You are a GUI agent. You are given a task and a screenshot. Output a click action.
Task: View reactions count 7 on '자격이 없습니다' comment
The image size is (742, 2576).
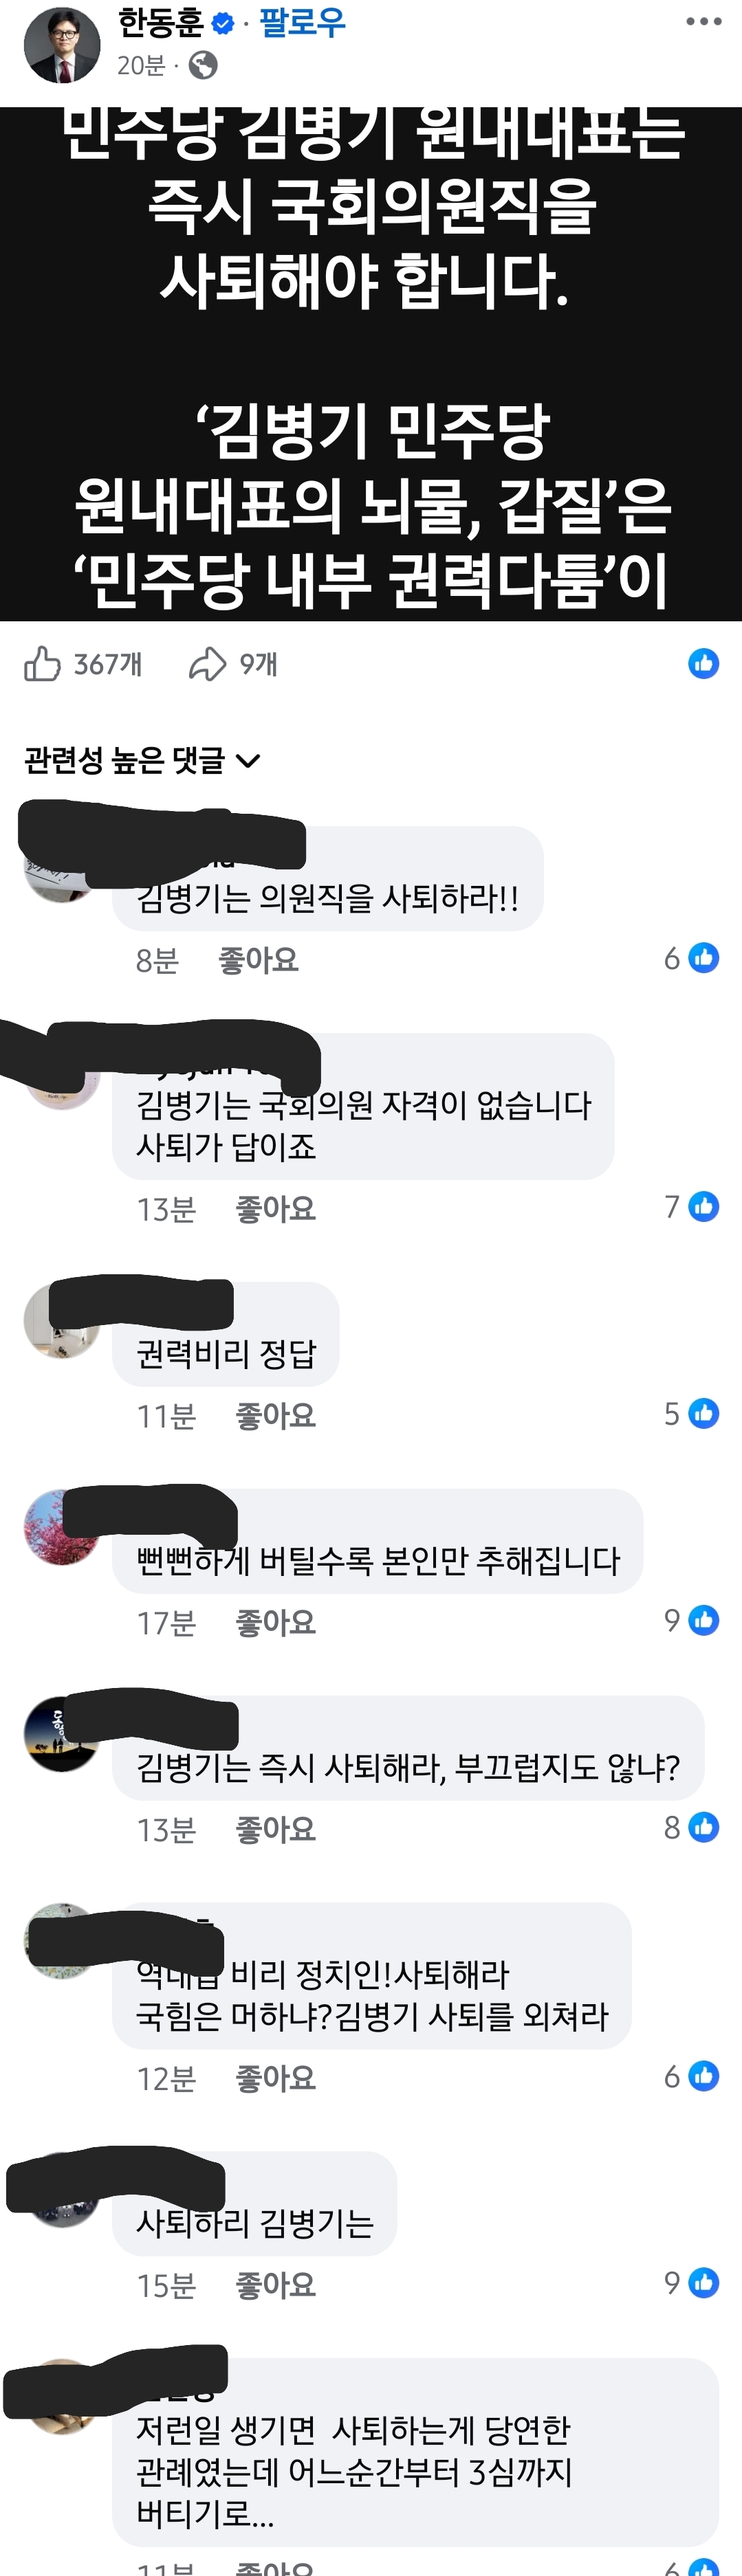692,1207
